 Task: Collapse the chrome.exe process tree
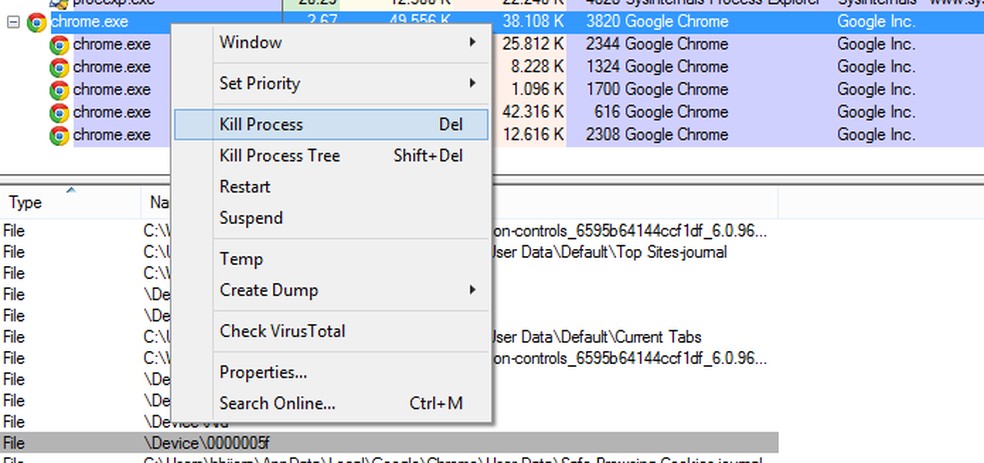13,23
